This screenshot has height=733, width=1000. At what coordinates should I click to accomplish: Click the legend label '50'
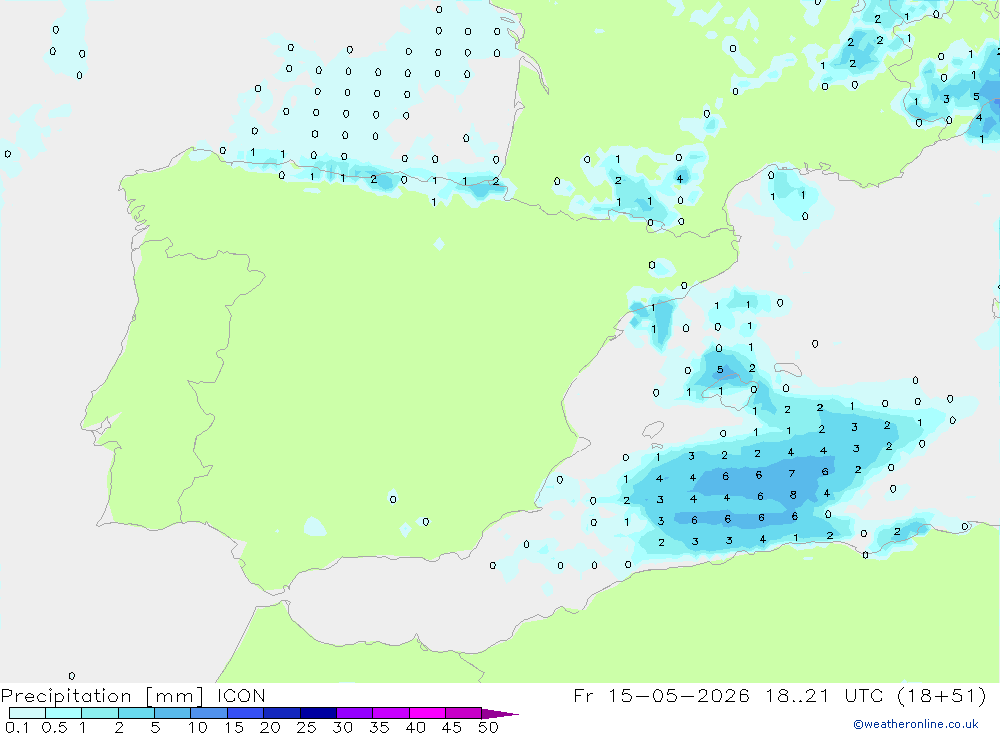[x=488, y=727]
